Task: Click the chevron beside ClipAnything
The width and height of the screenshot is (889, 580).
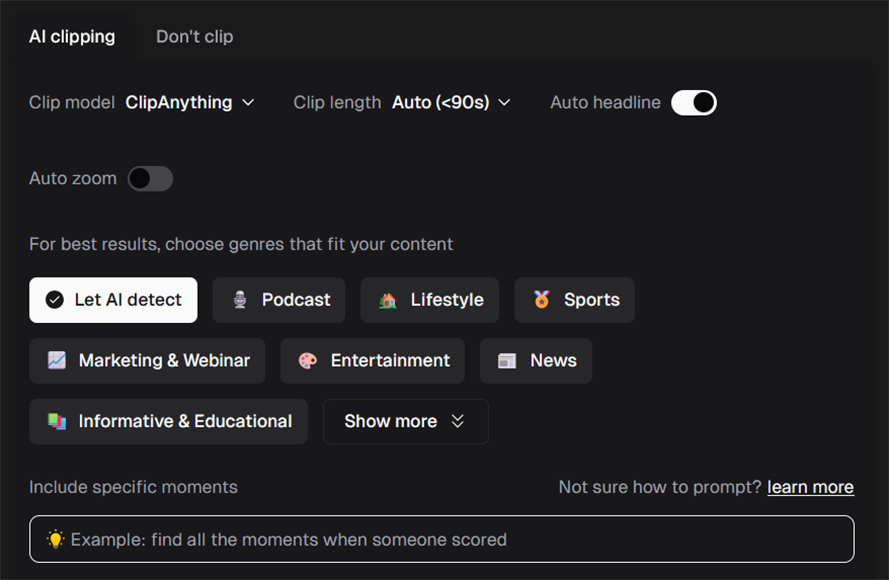Action: tap(248, 103)
